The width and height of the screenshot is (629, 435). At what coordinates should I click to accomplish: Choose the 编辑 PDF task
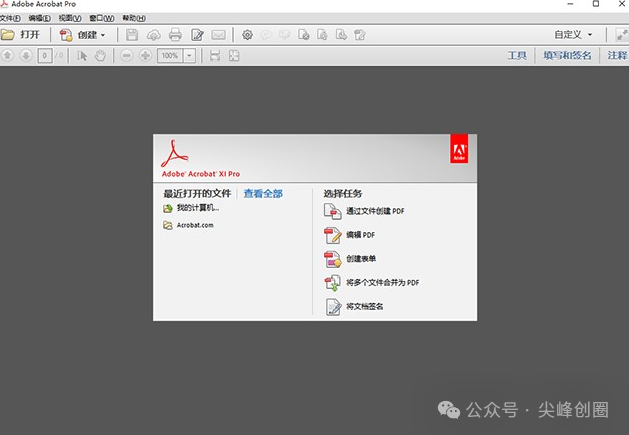click(349, 235)
